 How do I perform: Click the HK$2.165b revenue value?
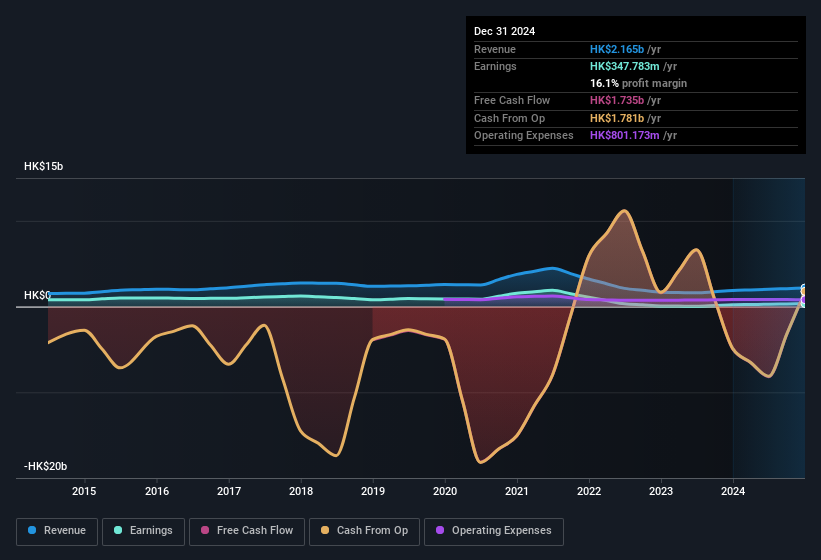point(617,49)
